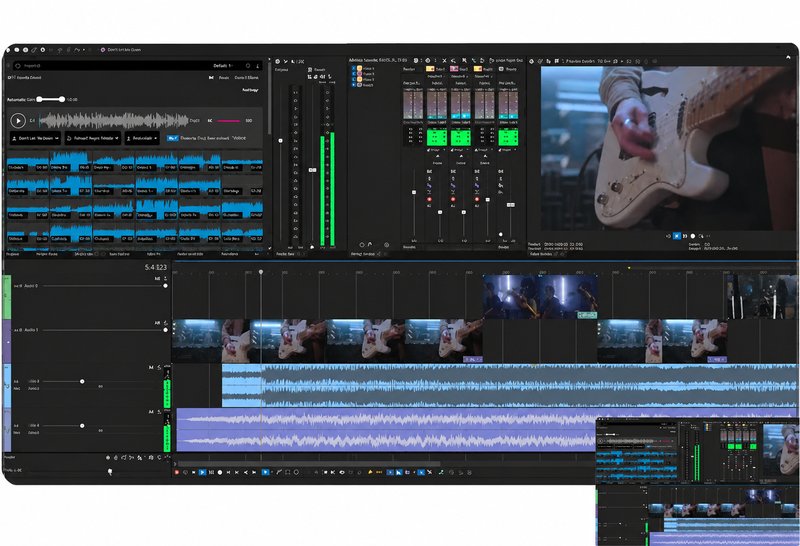800x546 pixels.
Task: Click the gray waveform in the audio preview player
Action: pyautogui.click(x=114, y=121)
